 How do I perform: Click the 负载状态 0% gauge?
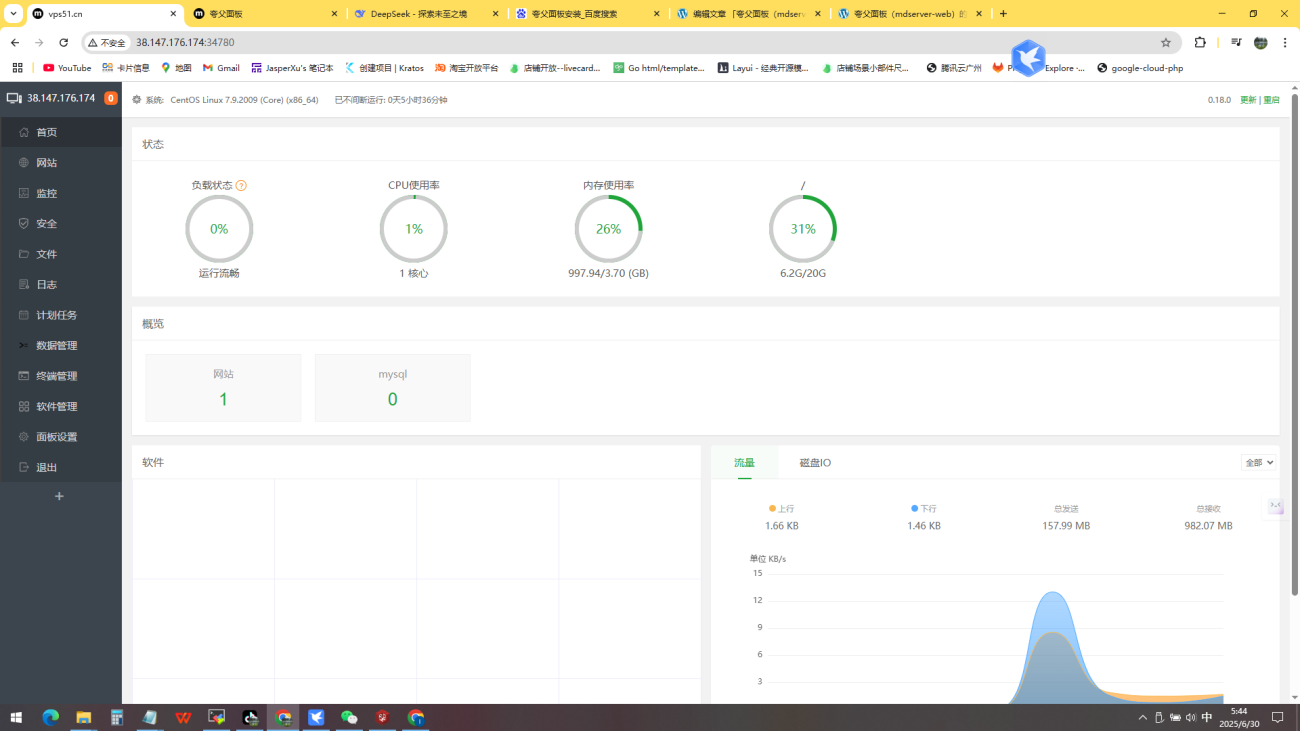tap(219, 229)
